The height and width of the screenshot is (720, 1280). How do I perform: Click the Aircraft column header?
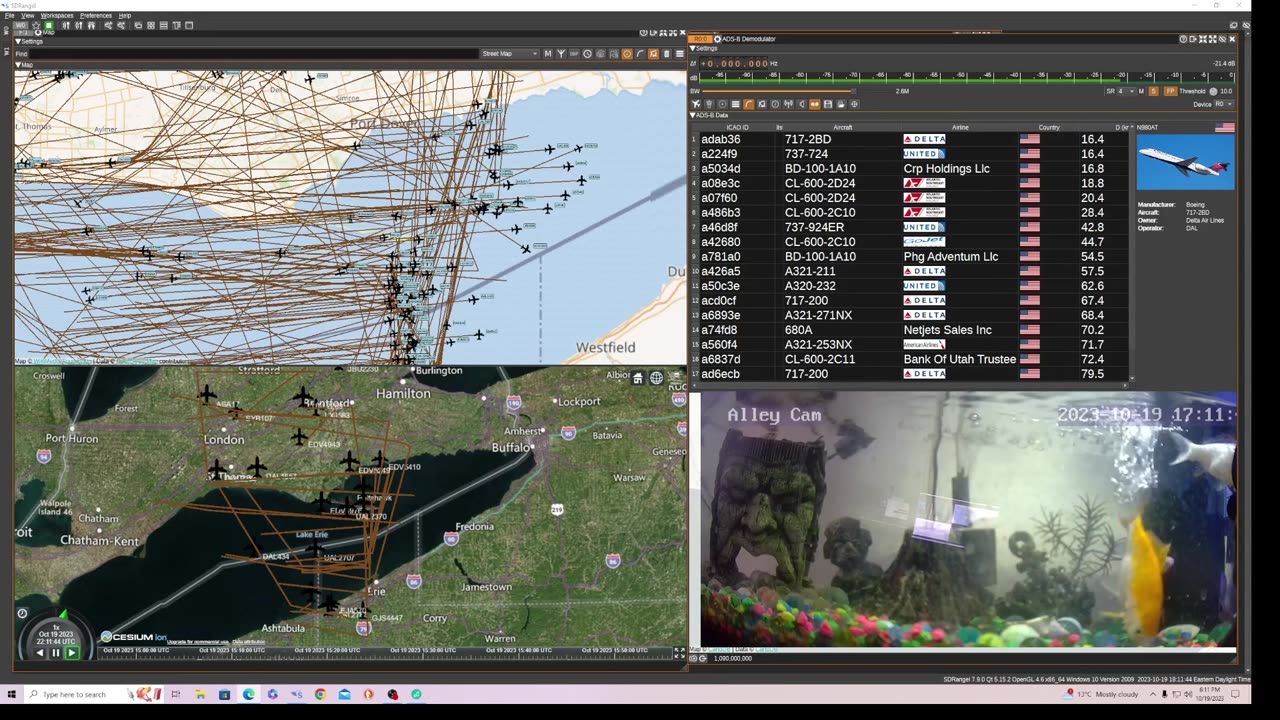click(x=843, y=127)
